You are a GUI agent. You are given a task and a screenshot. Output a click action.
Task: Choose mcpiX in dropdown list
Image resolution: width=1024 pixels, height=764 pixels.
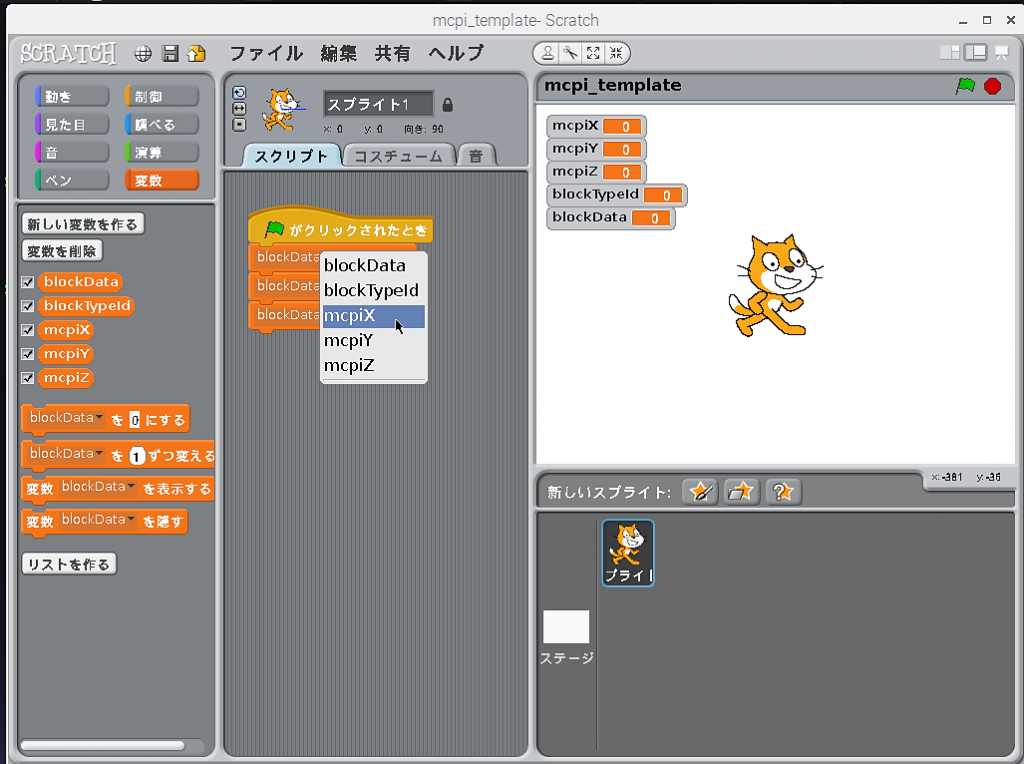click(374, 316)
